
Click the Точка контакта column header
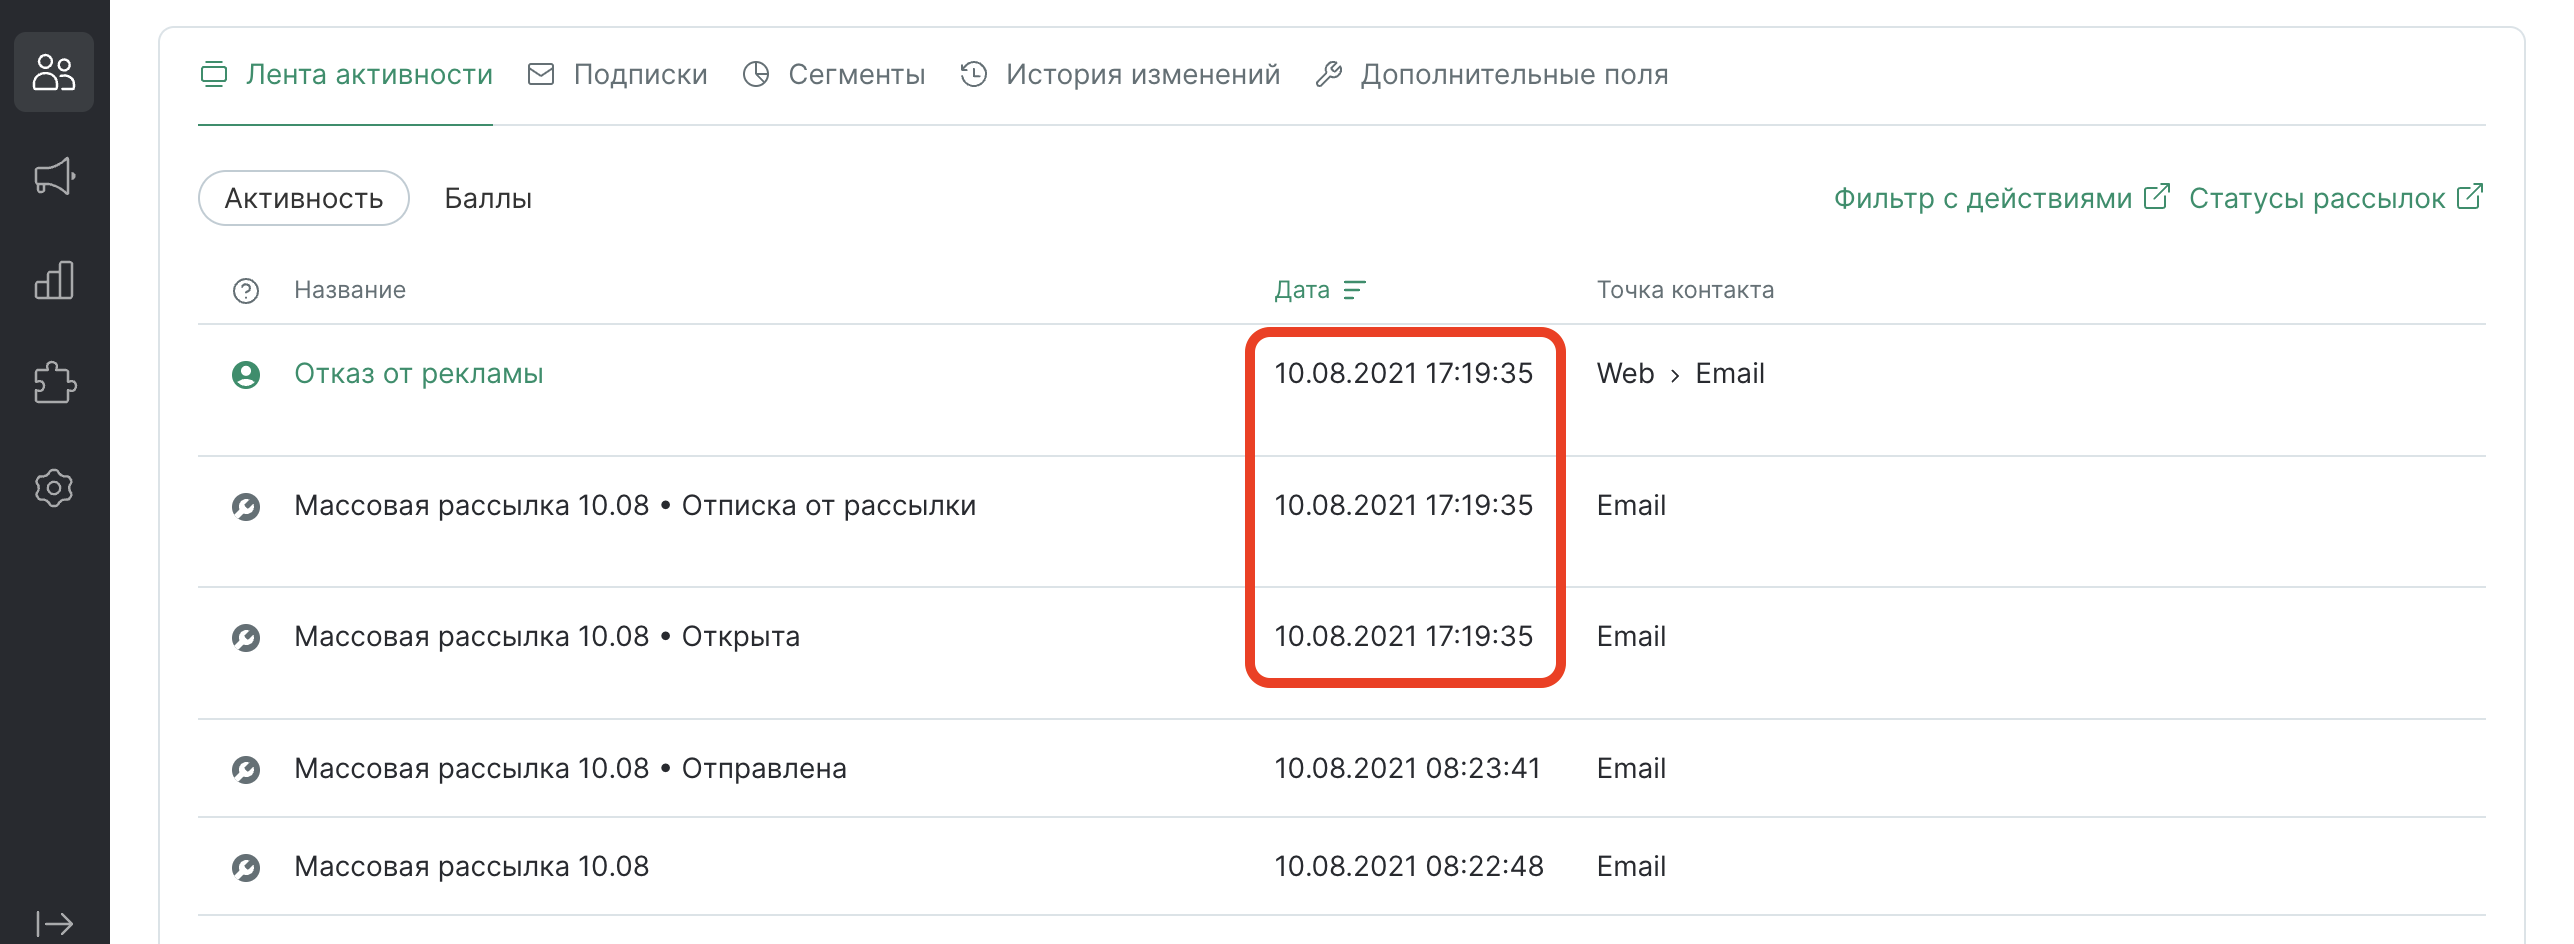pyautogui.click(x=1685, y=290)
